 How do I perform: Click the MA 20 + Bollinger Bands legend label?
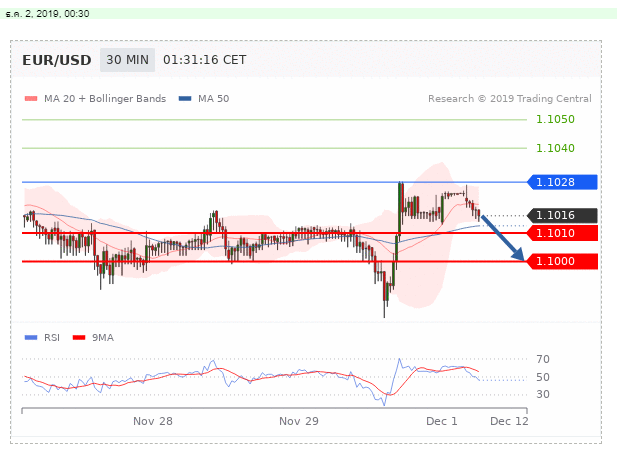click(105, 99)
